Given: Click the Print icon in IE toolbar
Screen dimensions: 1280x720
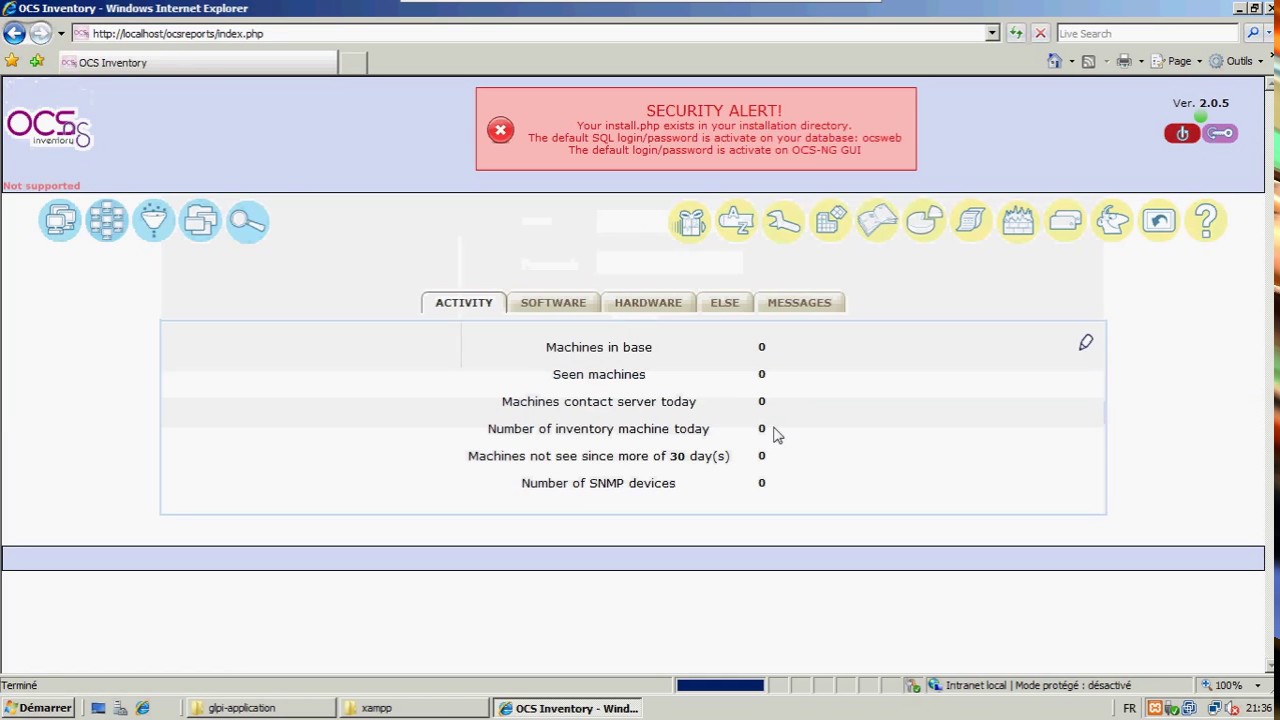Looking at the screenshot, I should pyautogui.click(x=1124, y=61).
